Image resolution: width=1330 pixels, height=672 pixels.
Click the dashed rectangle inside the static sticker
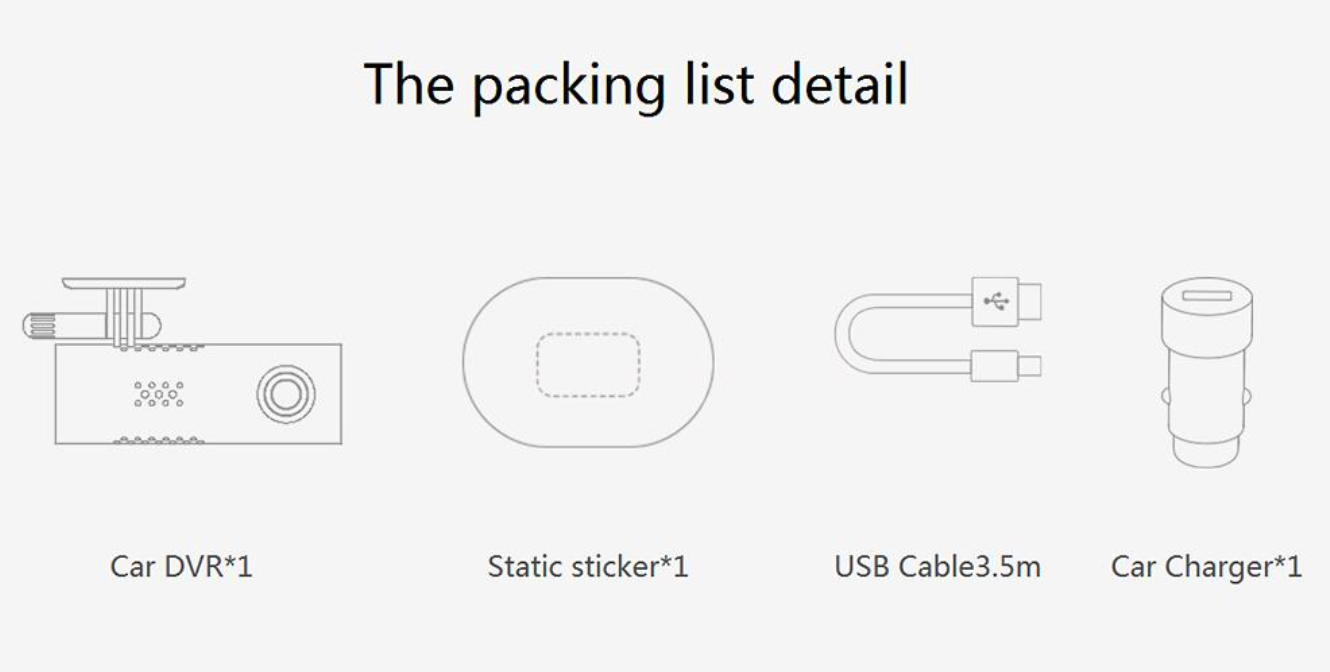(588, 365)
